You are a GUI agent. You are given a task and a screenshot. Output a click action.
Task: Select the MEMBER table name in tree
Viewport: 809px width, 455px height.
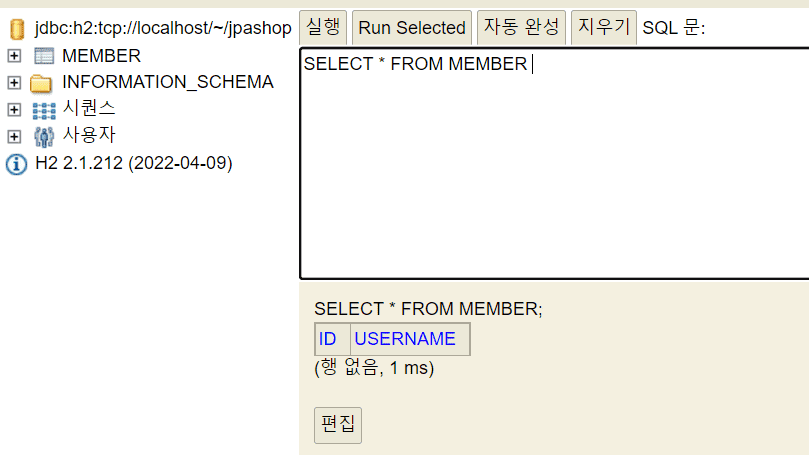[101, 56]
